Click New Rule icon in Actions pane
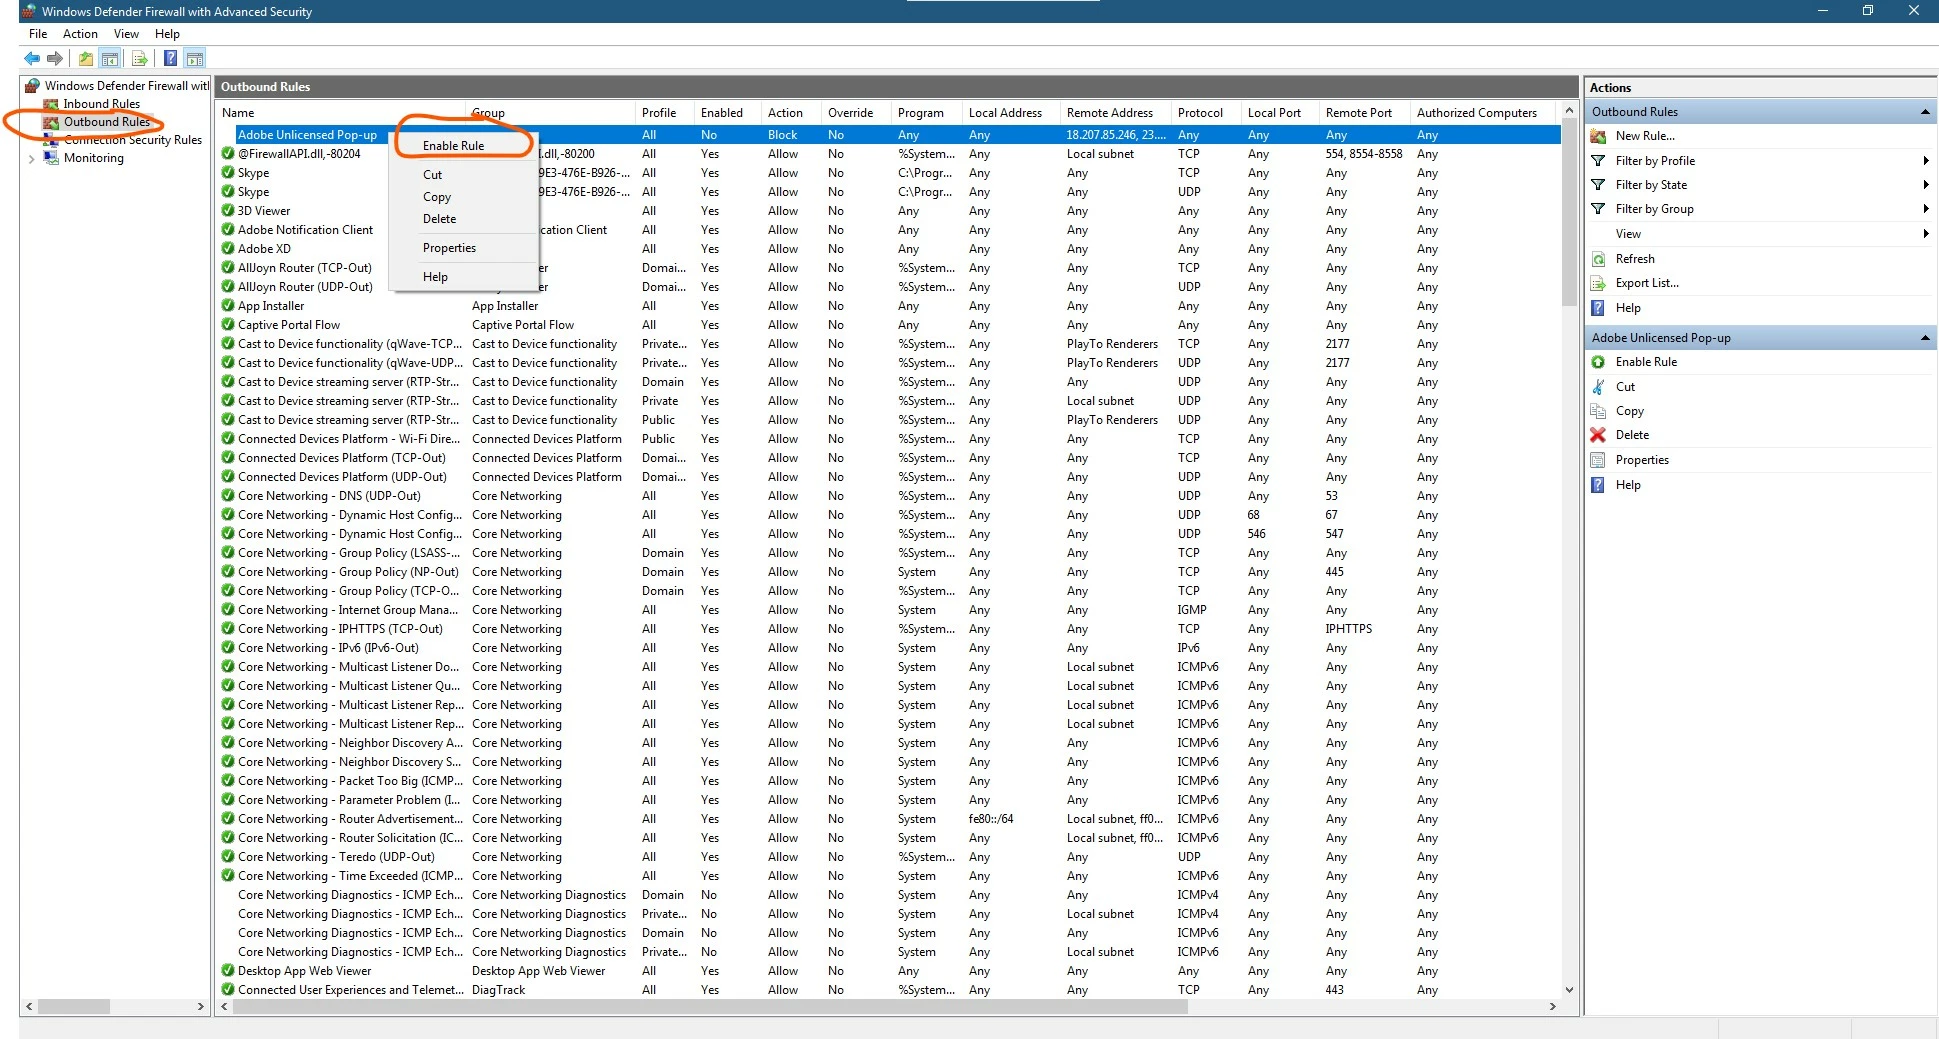Viewport: 1939px width, 1039px height. [1598, 136]
